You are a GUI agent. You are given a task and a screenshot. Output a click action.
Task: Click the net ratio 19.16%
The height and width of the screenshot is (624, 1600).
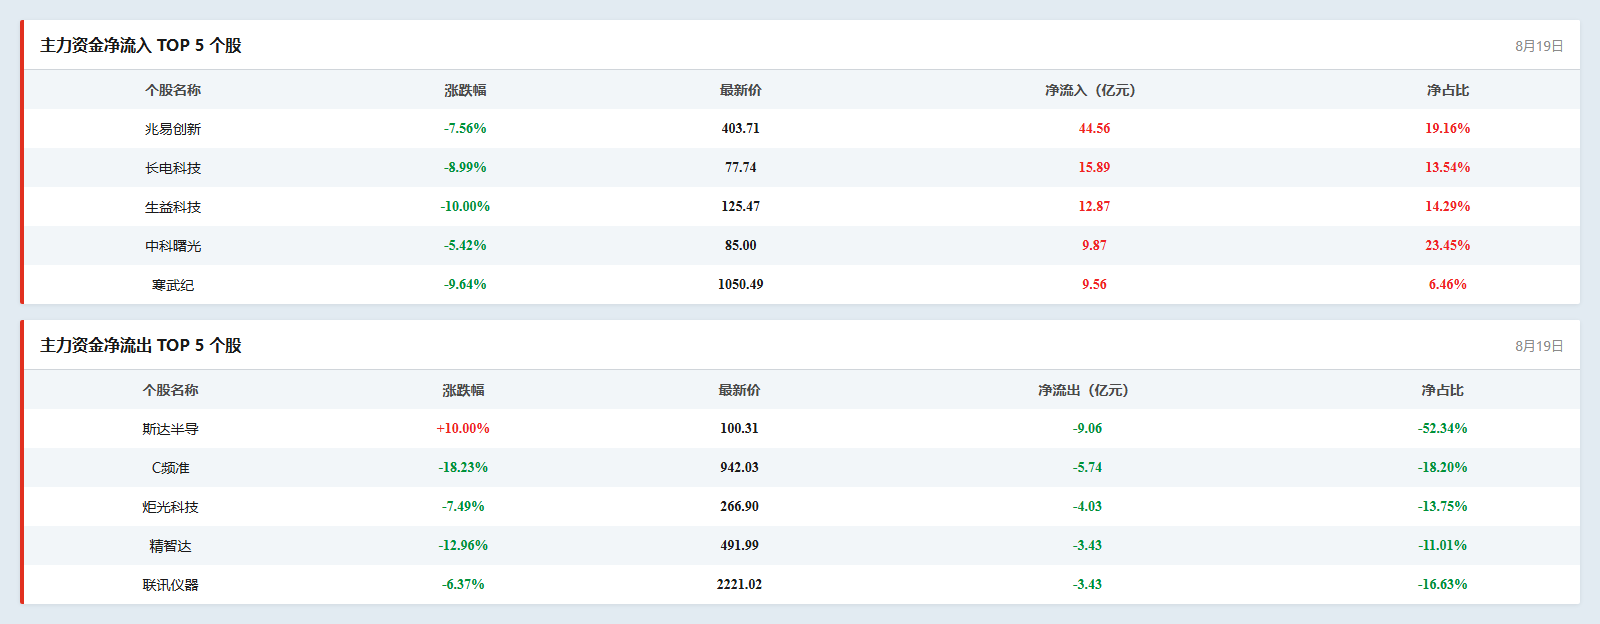click(x=1448, y=129)
